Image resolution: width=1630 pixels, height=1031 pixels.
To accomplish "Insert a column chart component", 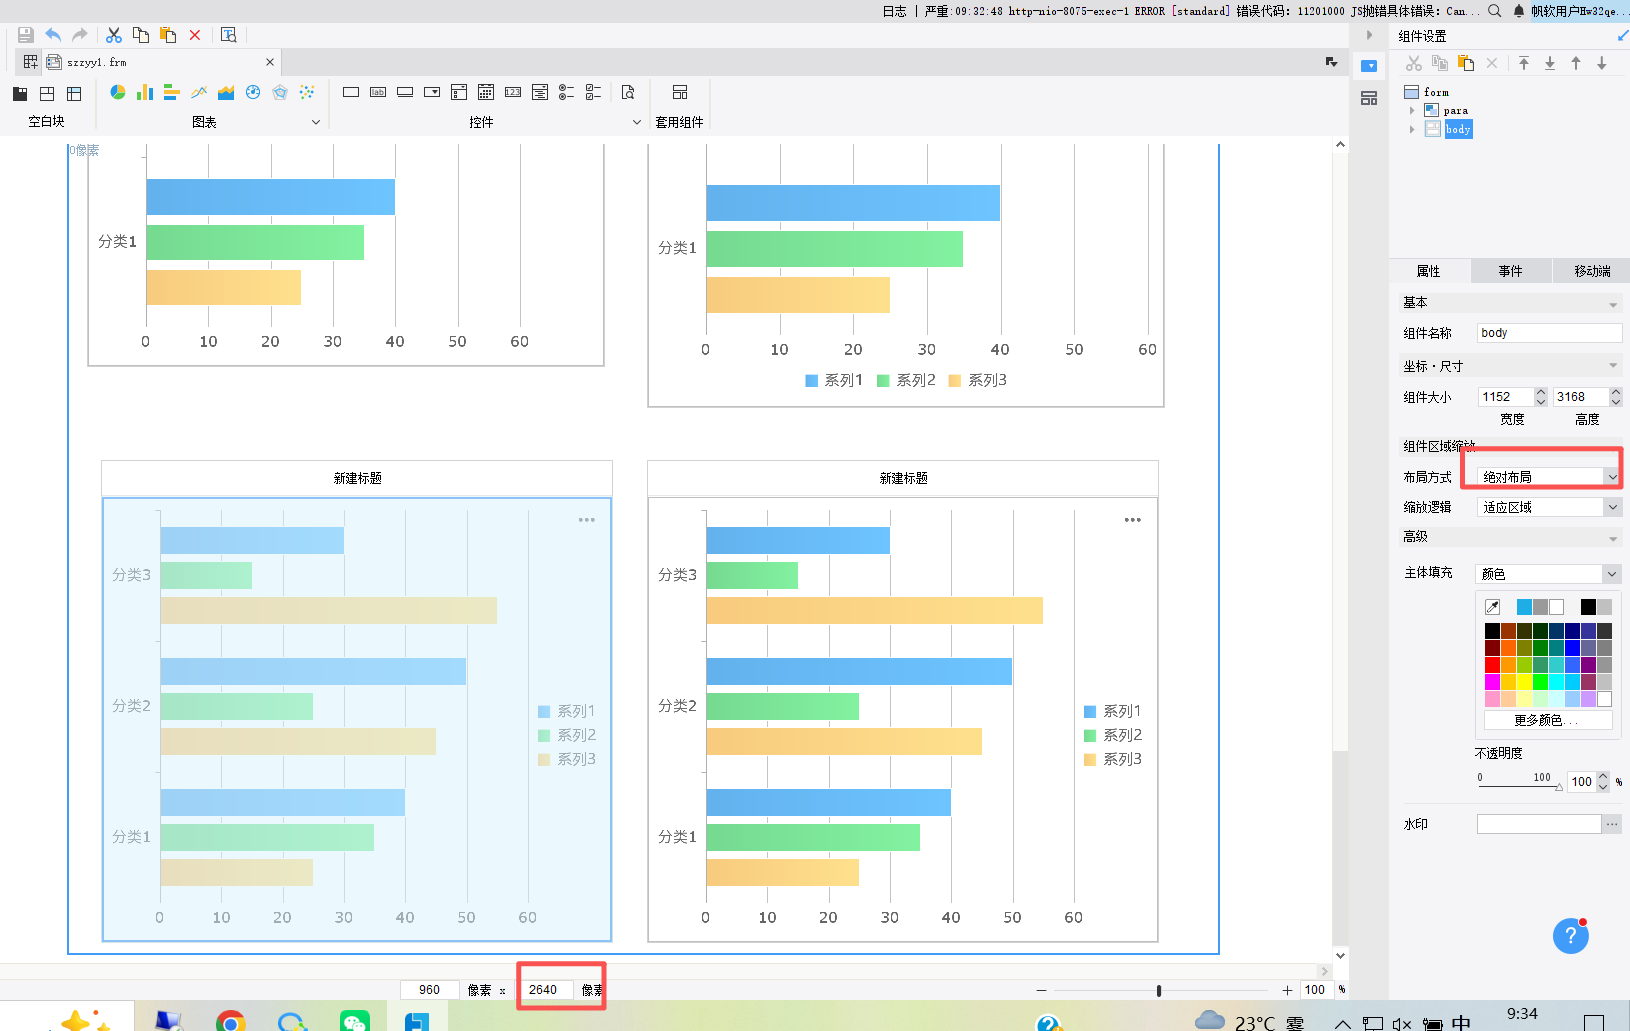I will click(x=145, y=92).
